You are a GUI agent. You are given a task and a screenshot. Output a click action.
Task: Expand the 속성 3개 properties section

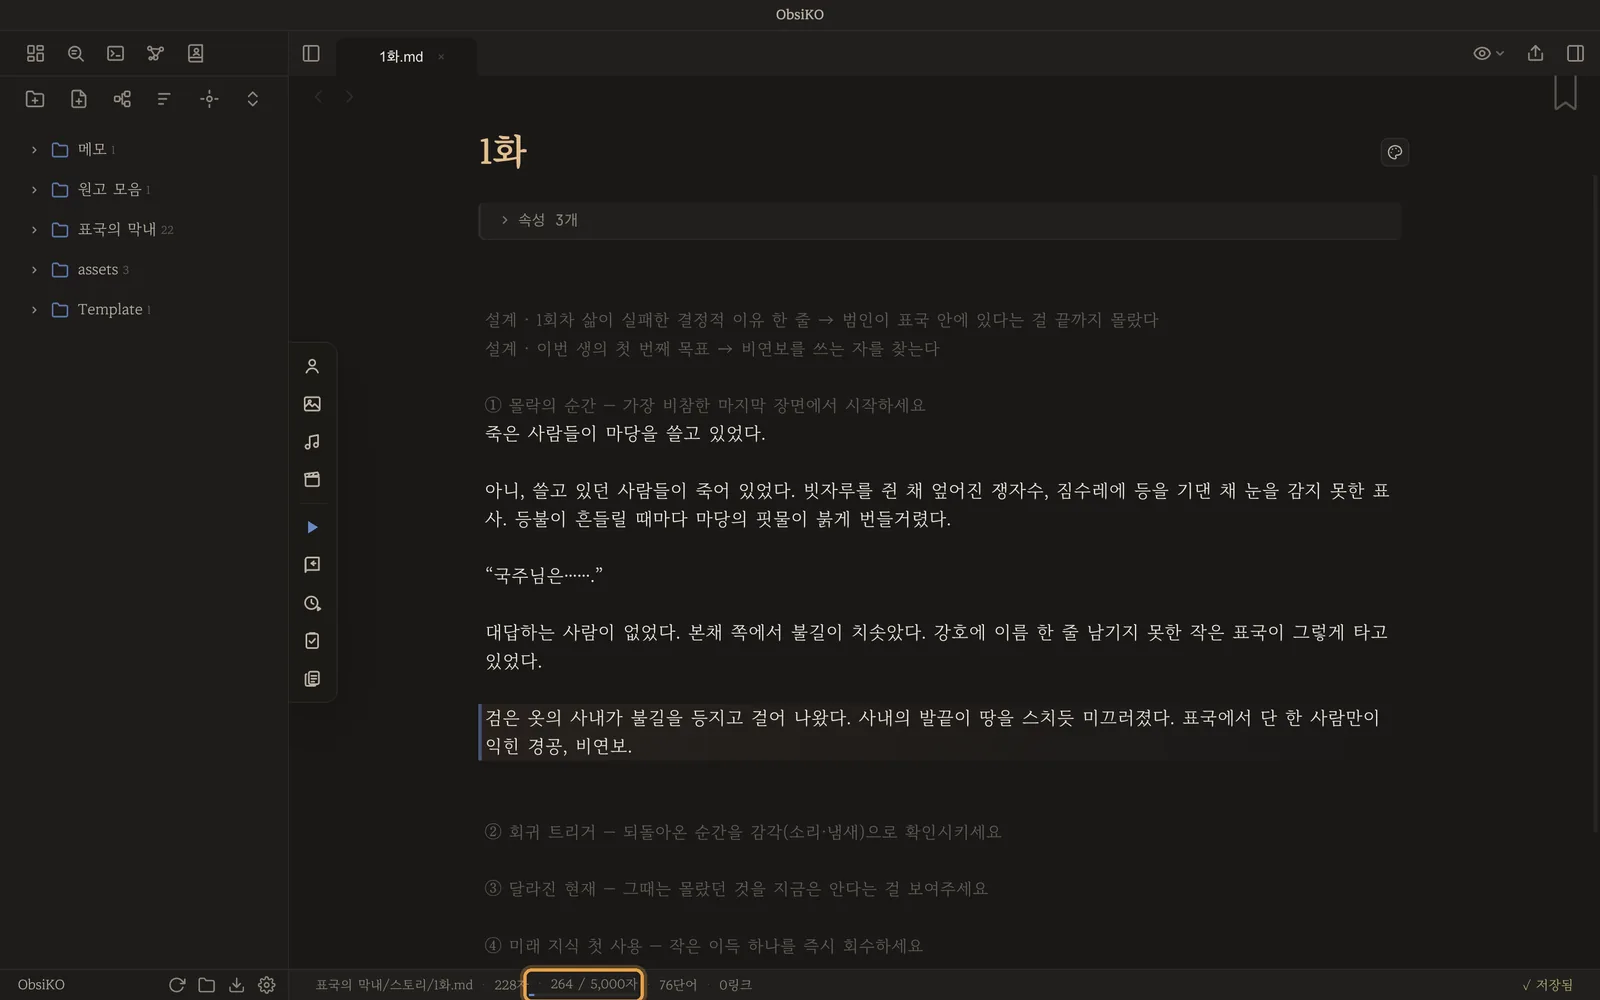pos(939,220)
